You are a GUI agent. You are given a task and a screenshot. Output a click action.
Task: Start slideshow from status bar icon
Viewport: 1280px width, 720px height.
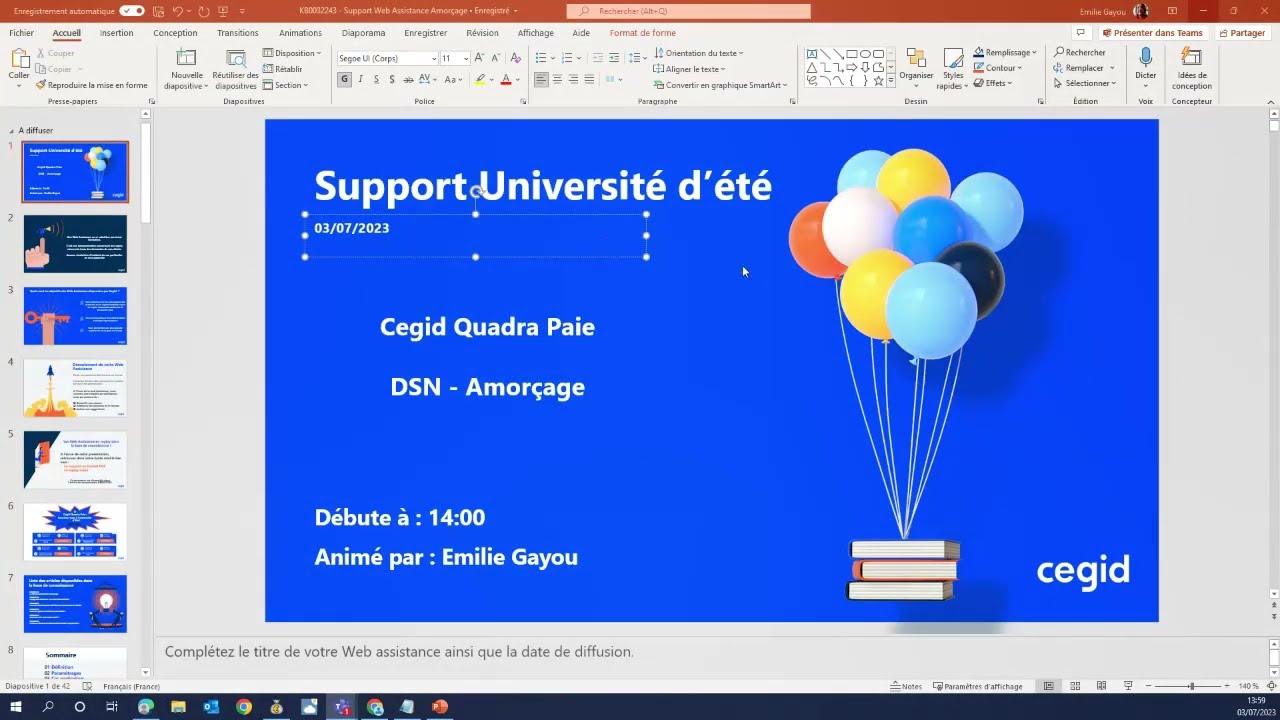click(1128, 686)
